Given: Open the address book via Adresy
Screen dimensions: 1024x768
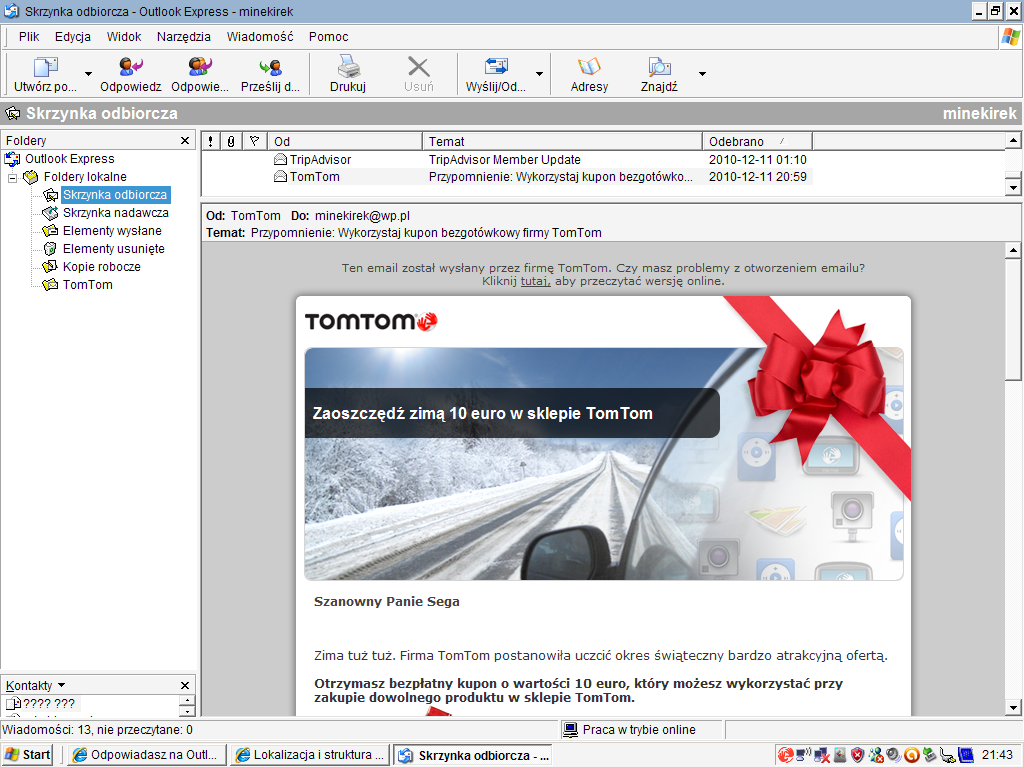Looking at the screenshot, I should [x=589, y=74].
